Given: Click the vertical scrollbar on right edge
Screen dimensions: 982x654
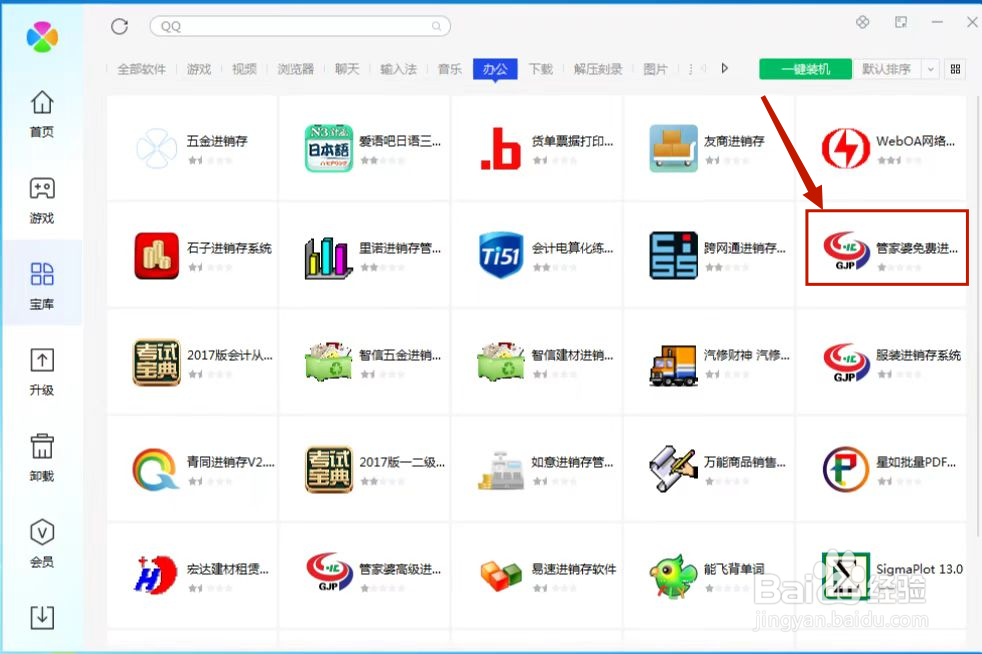Looking at the screenshot, I should point(978,316).
